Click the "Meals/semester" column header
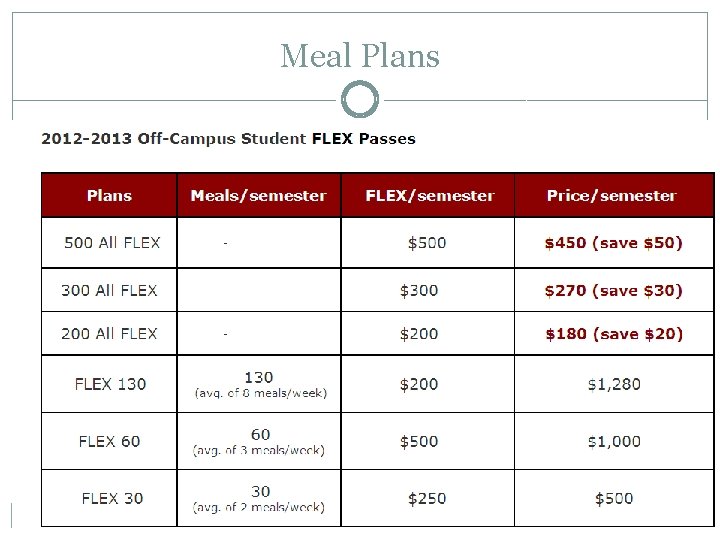The image size is (720, 540). pyautogui.click(x=258, y=196)
